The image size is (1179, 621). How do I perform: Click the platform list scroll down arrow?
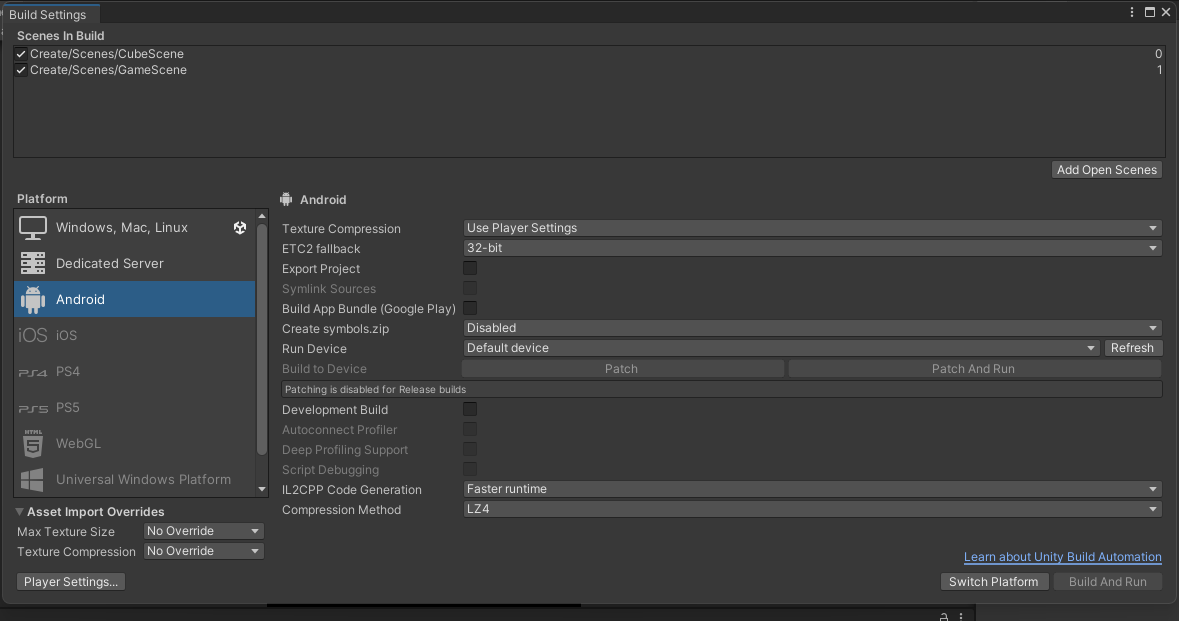262,489
